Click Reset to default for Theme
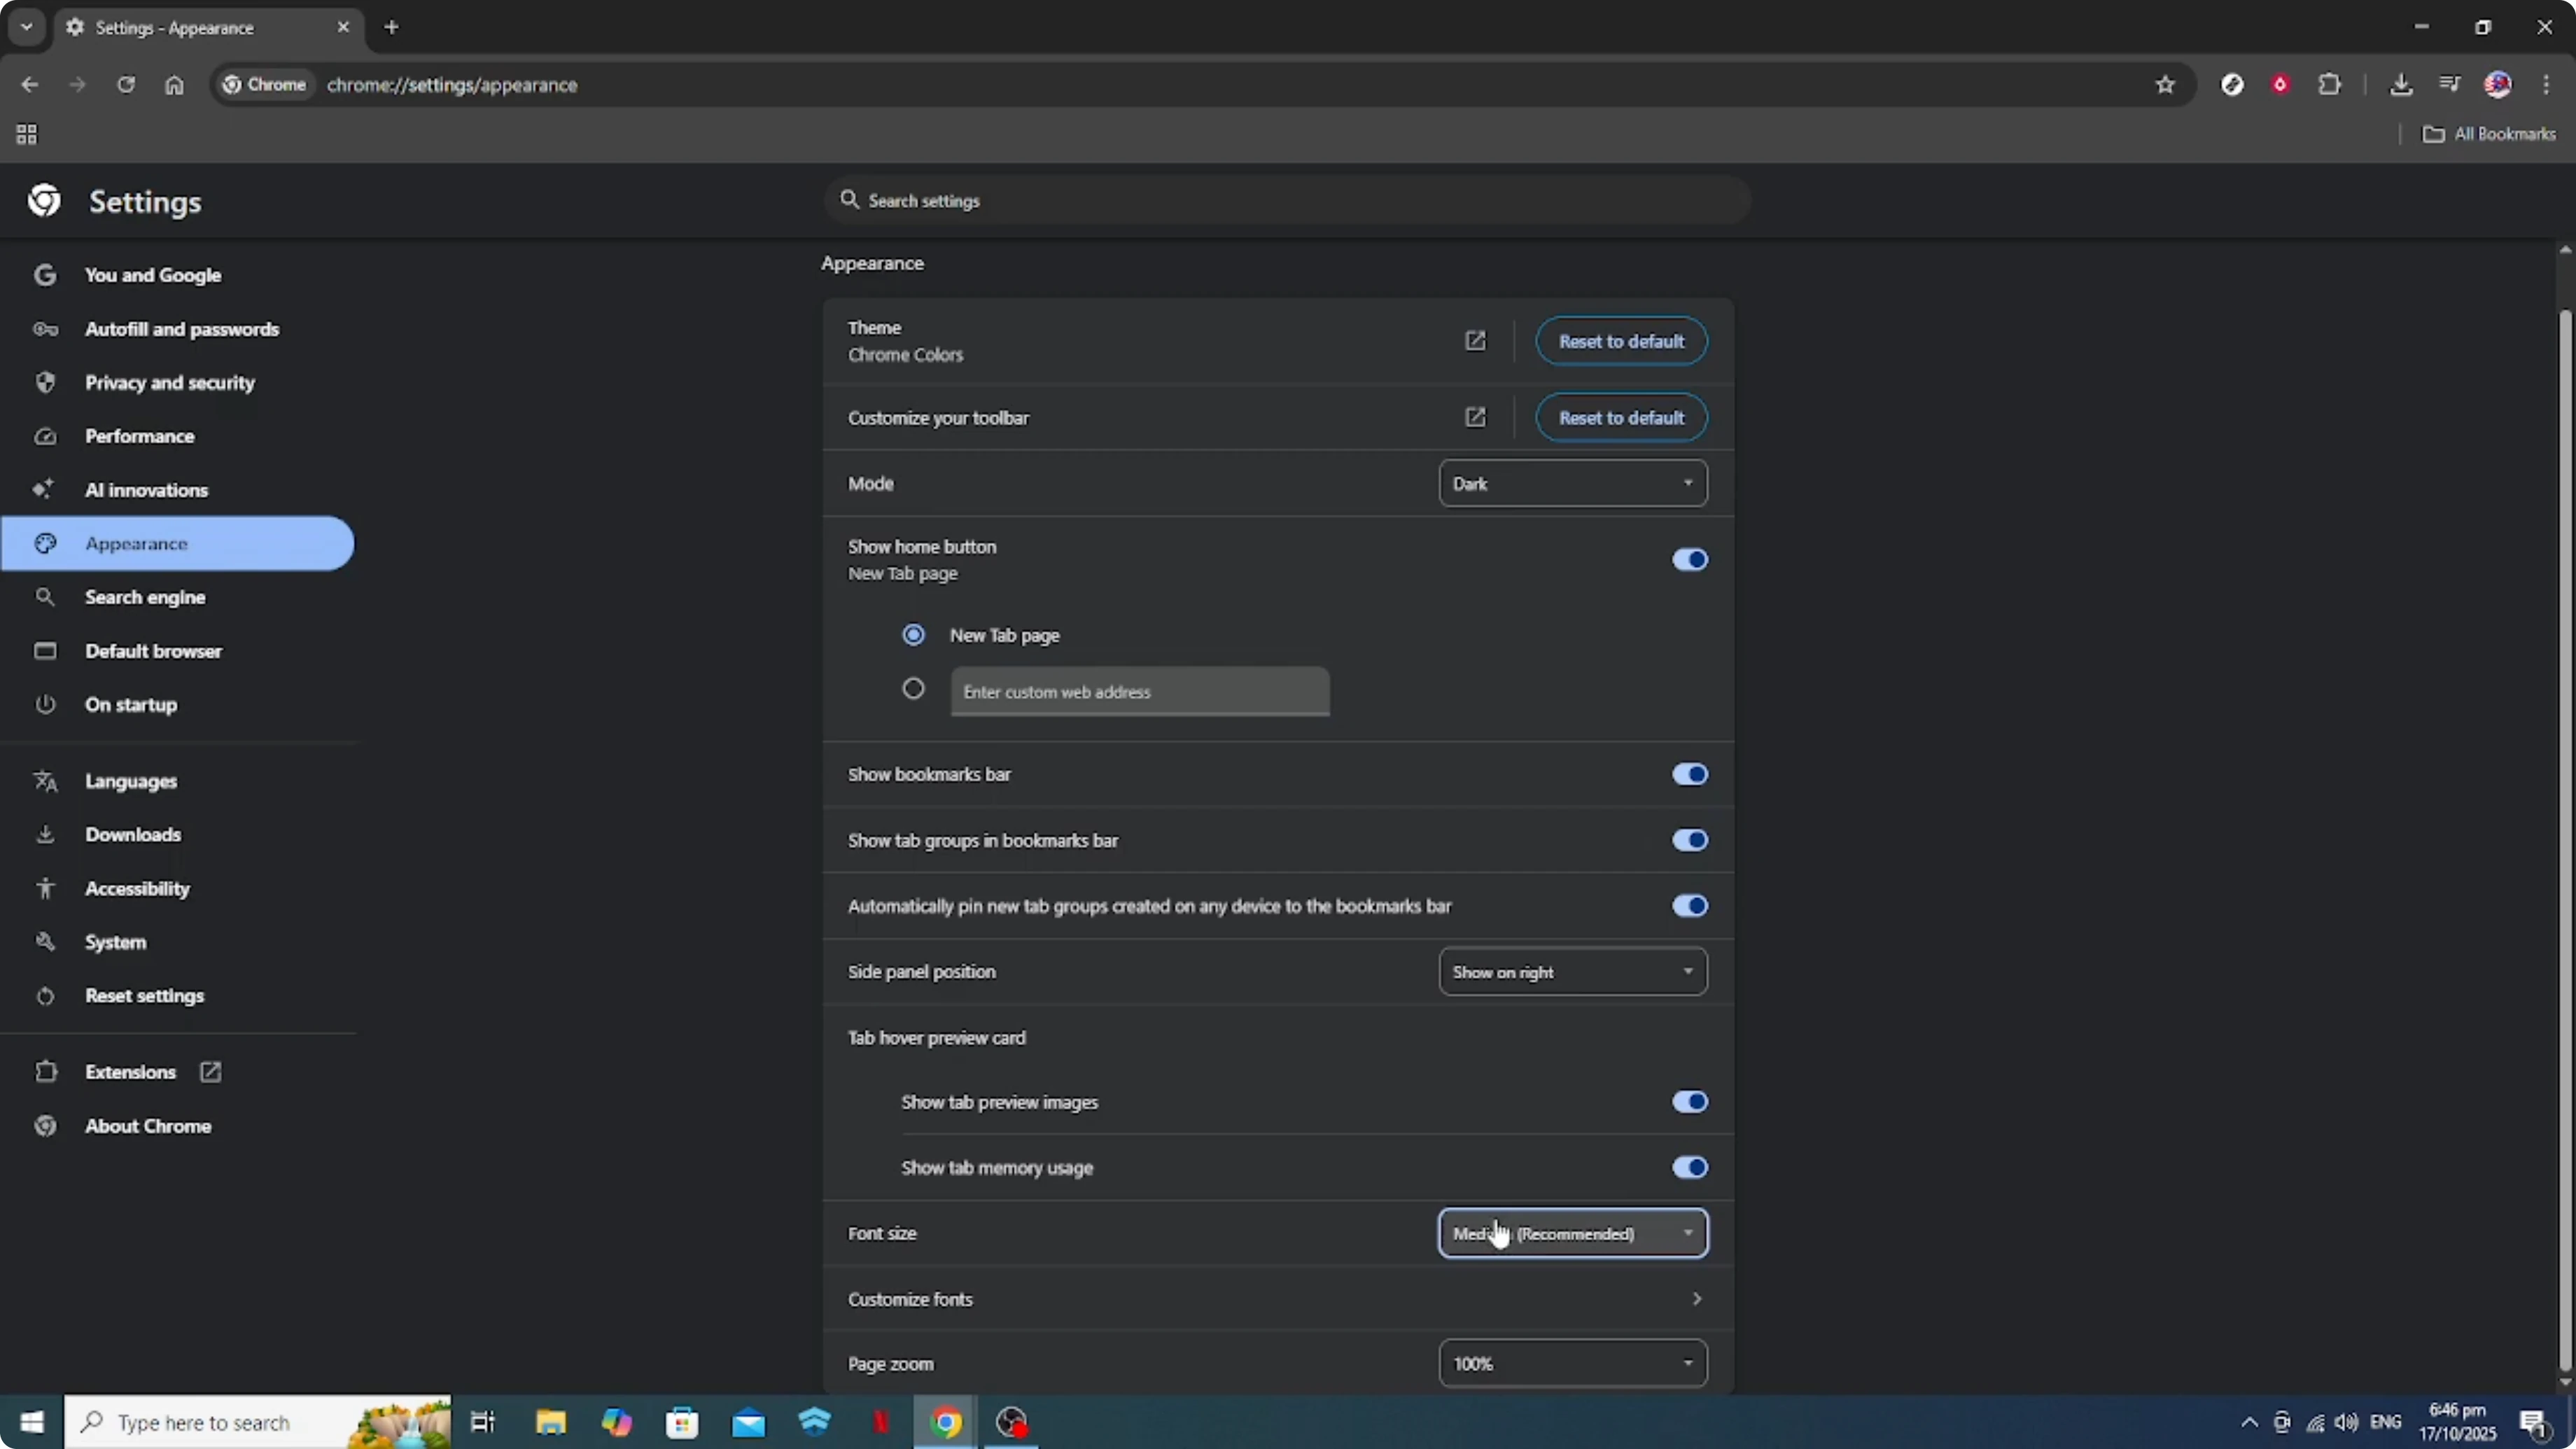This screenshot has height=1449, width=2576. pos(1620,341)
